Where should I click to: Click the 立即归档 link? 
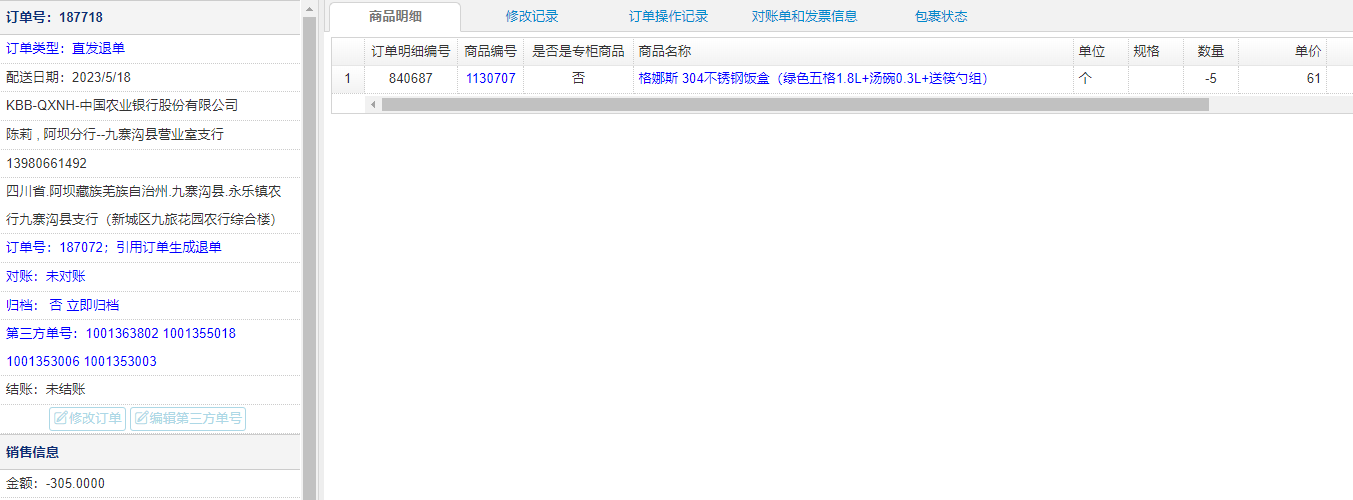92,305
